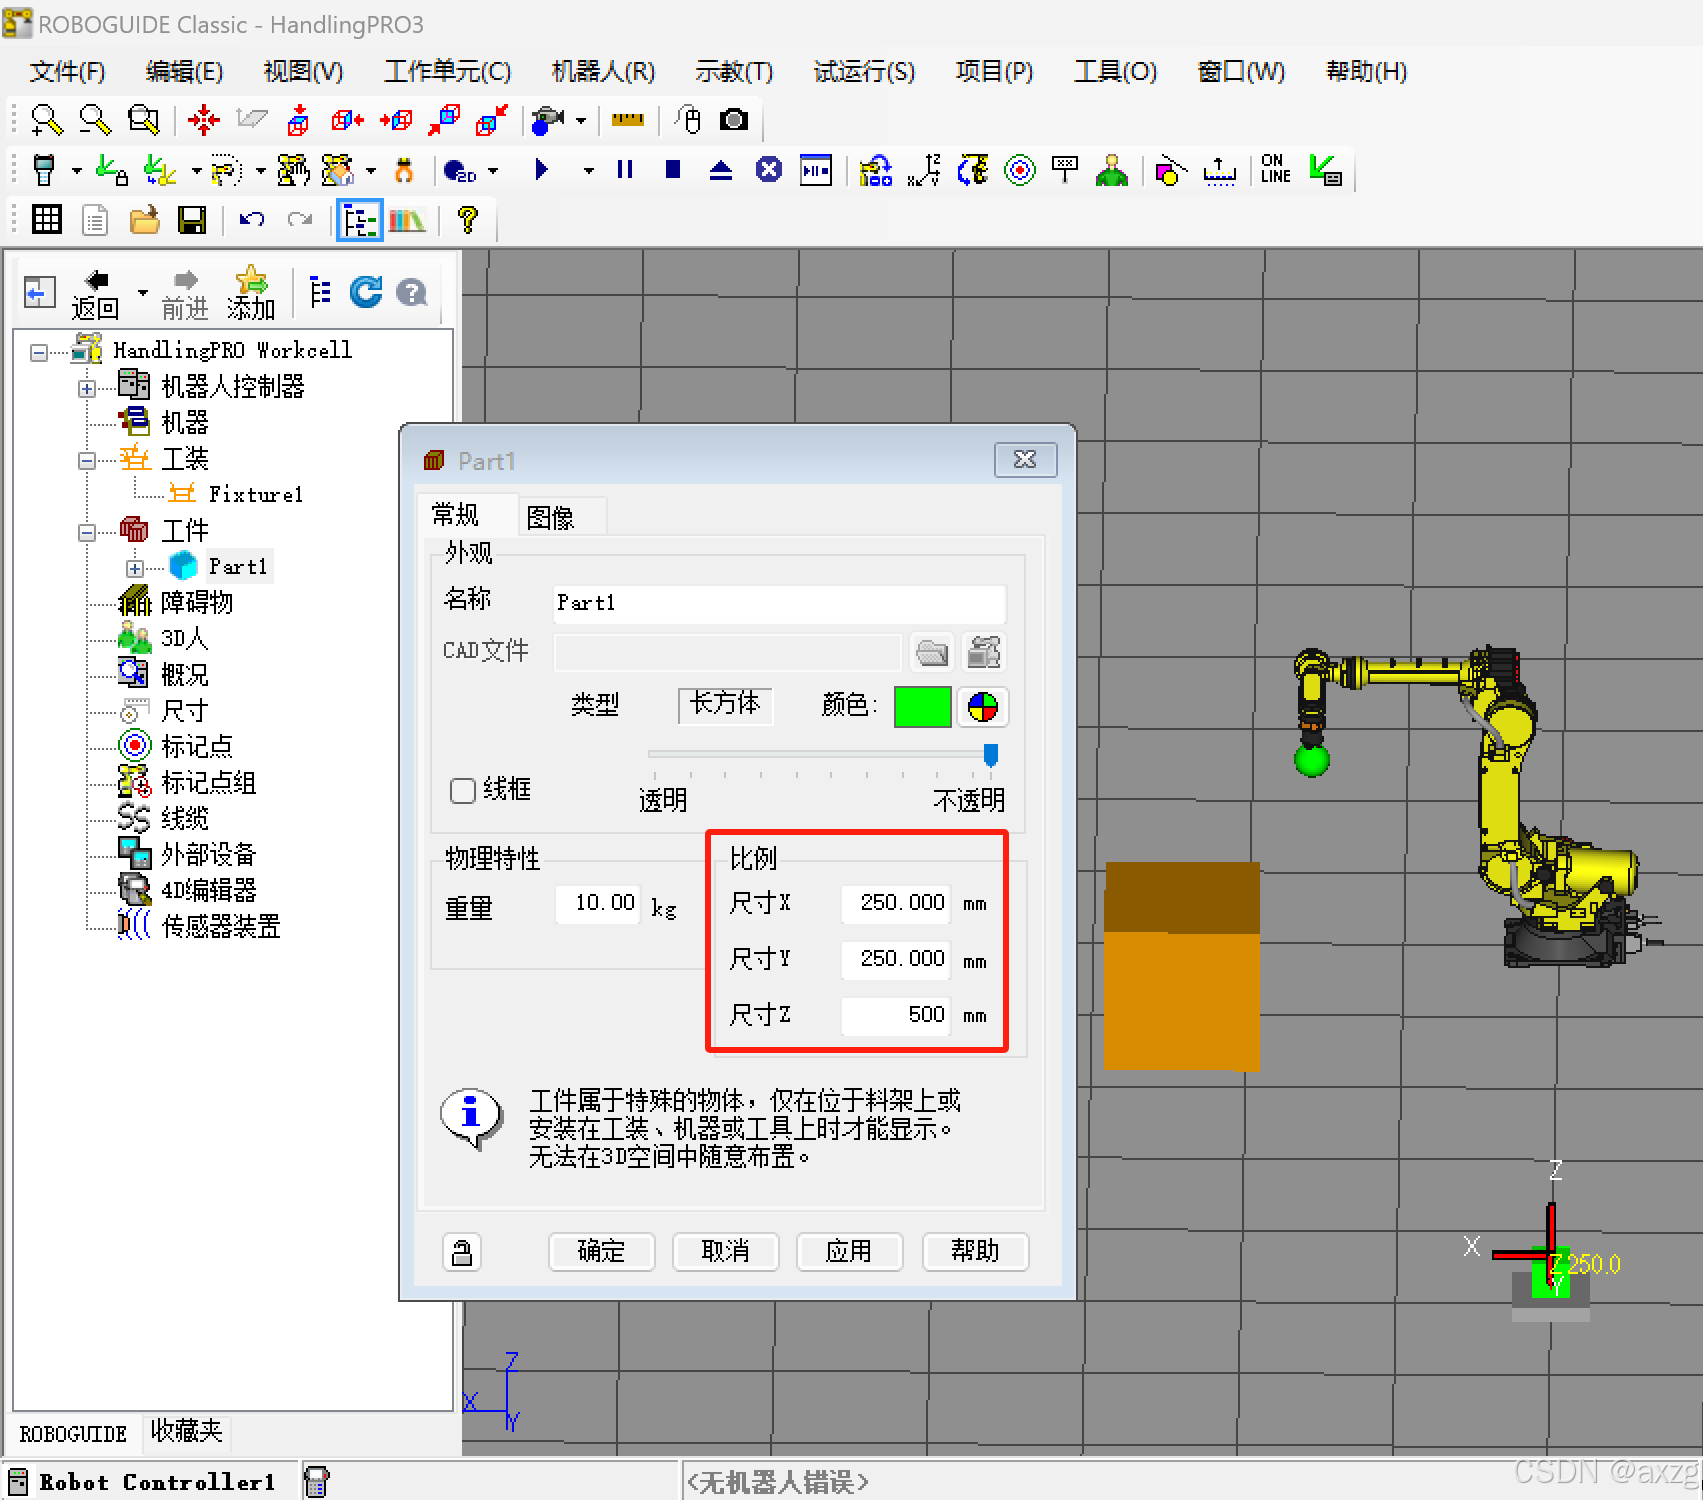The width and height of the screenshot is (1703, 1501).
Task: Click the undo arrow icon
Action: pyautogui.click(x=251, y=220)
